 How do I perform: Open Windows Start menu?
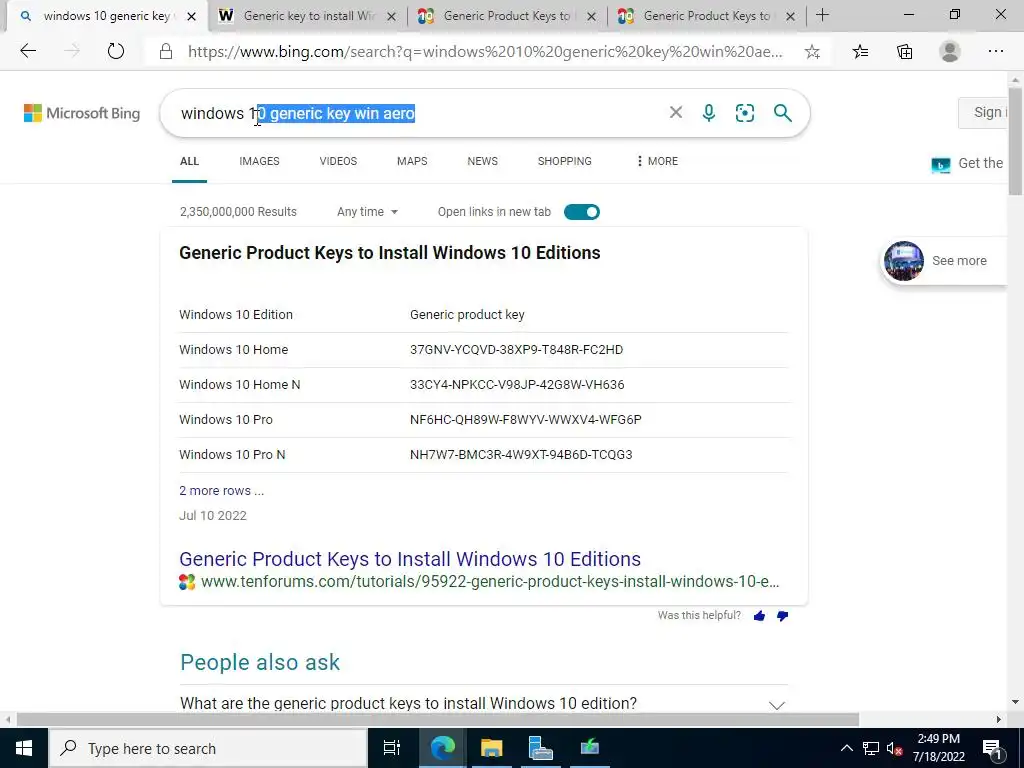click(x=24, y=748)
